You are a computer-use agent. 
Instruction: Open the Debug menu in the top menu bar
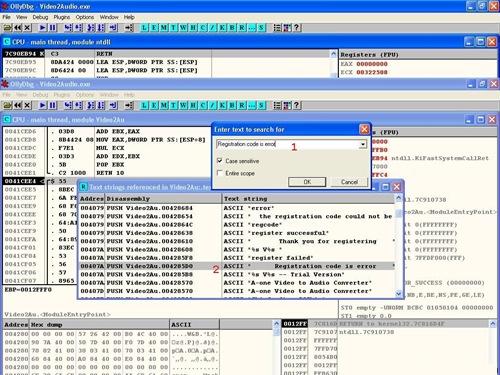pyautogui.click(x=40, y=17)
